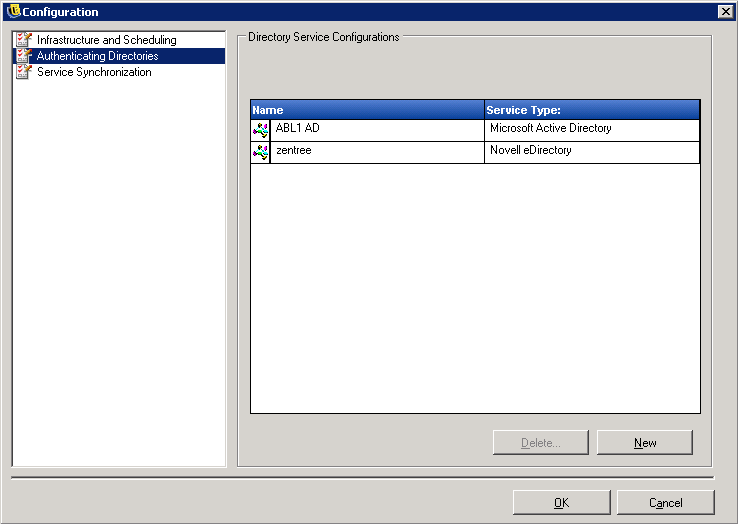Click the Service Synchronization checklist icon

[x=24, y=72]
